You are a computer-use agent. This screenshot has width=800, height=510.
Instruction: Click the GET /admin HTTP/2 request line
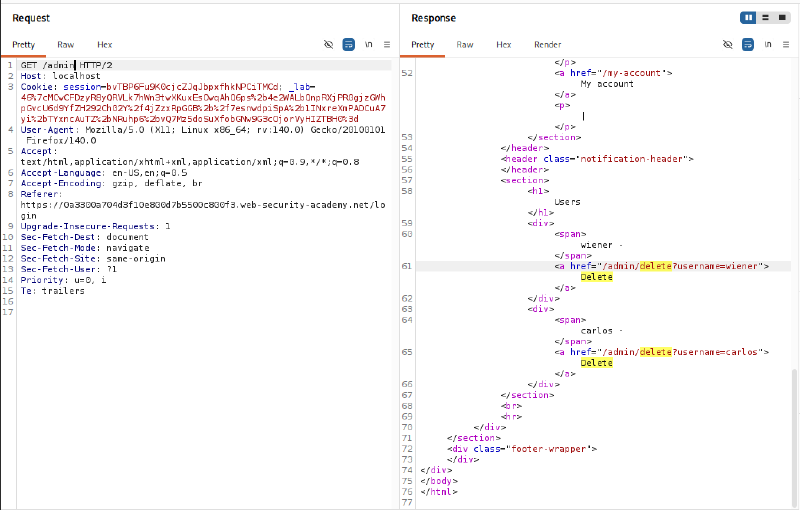coord(66,65)
